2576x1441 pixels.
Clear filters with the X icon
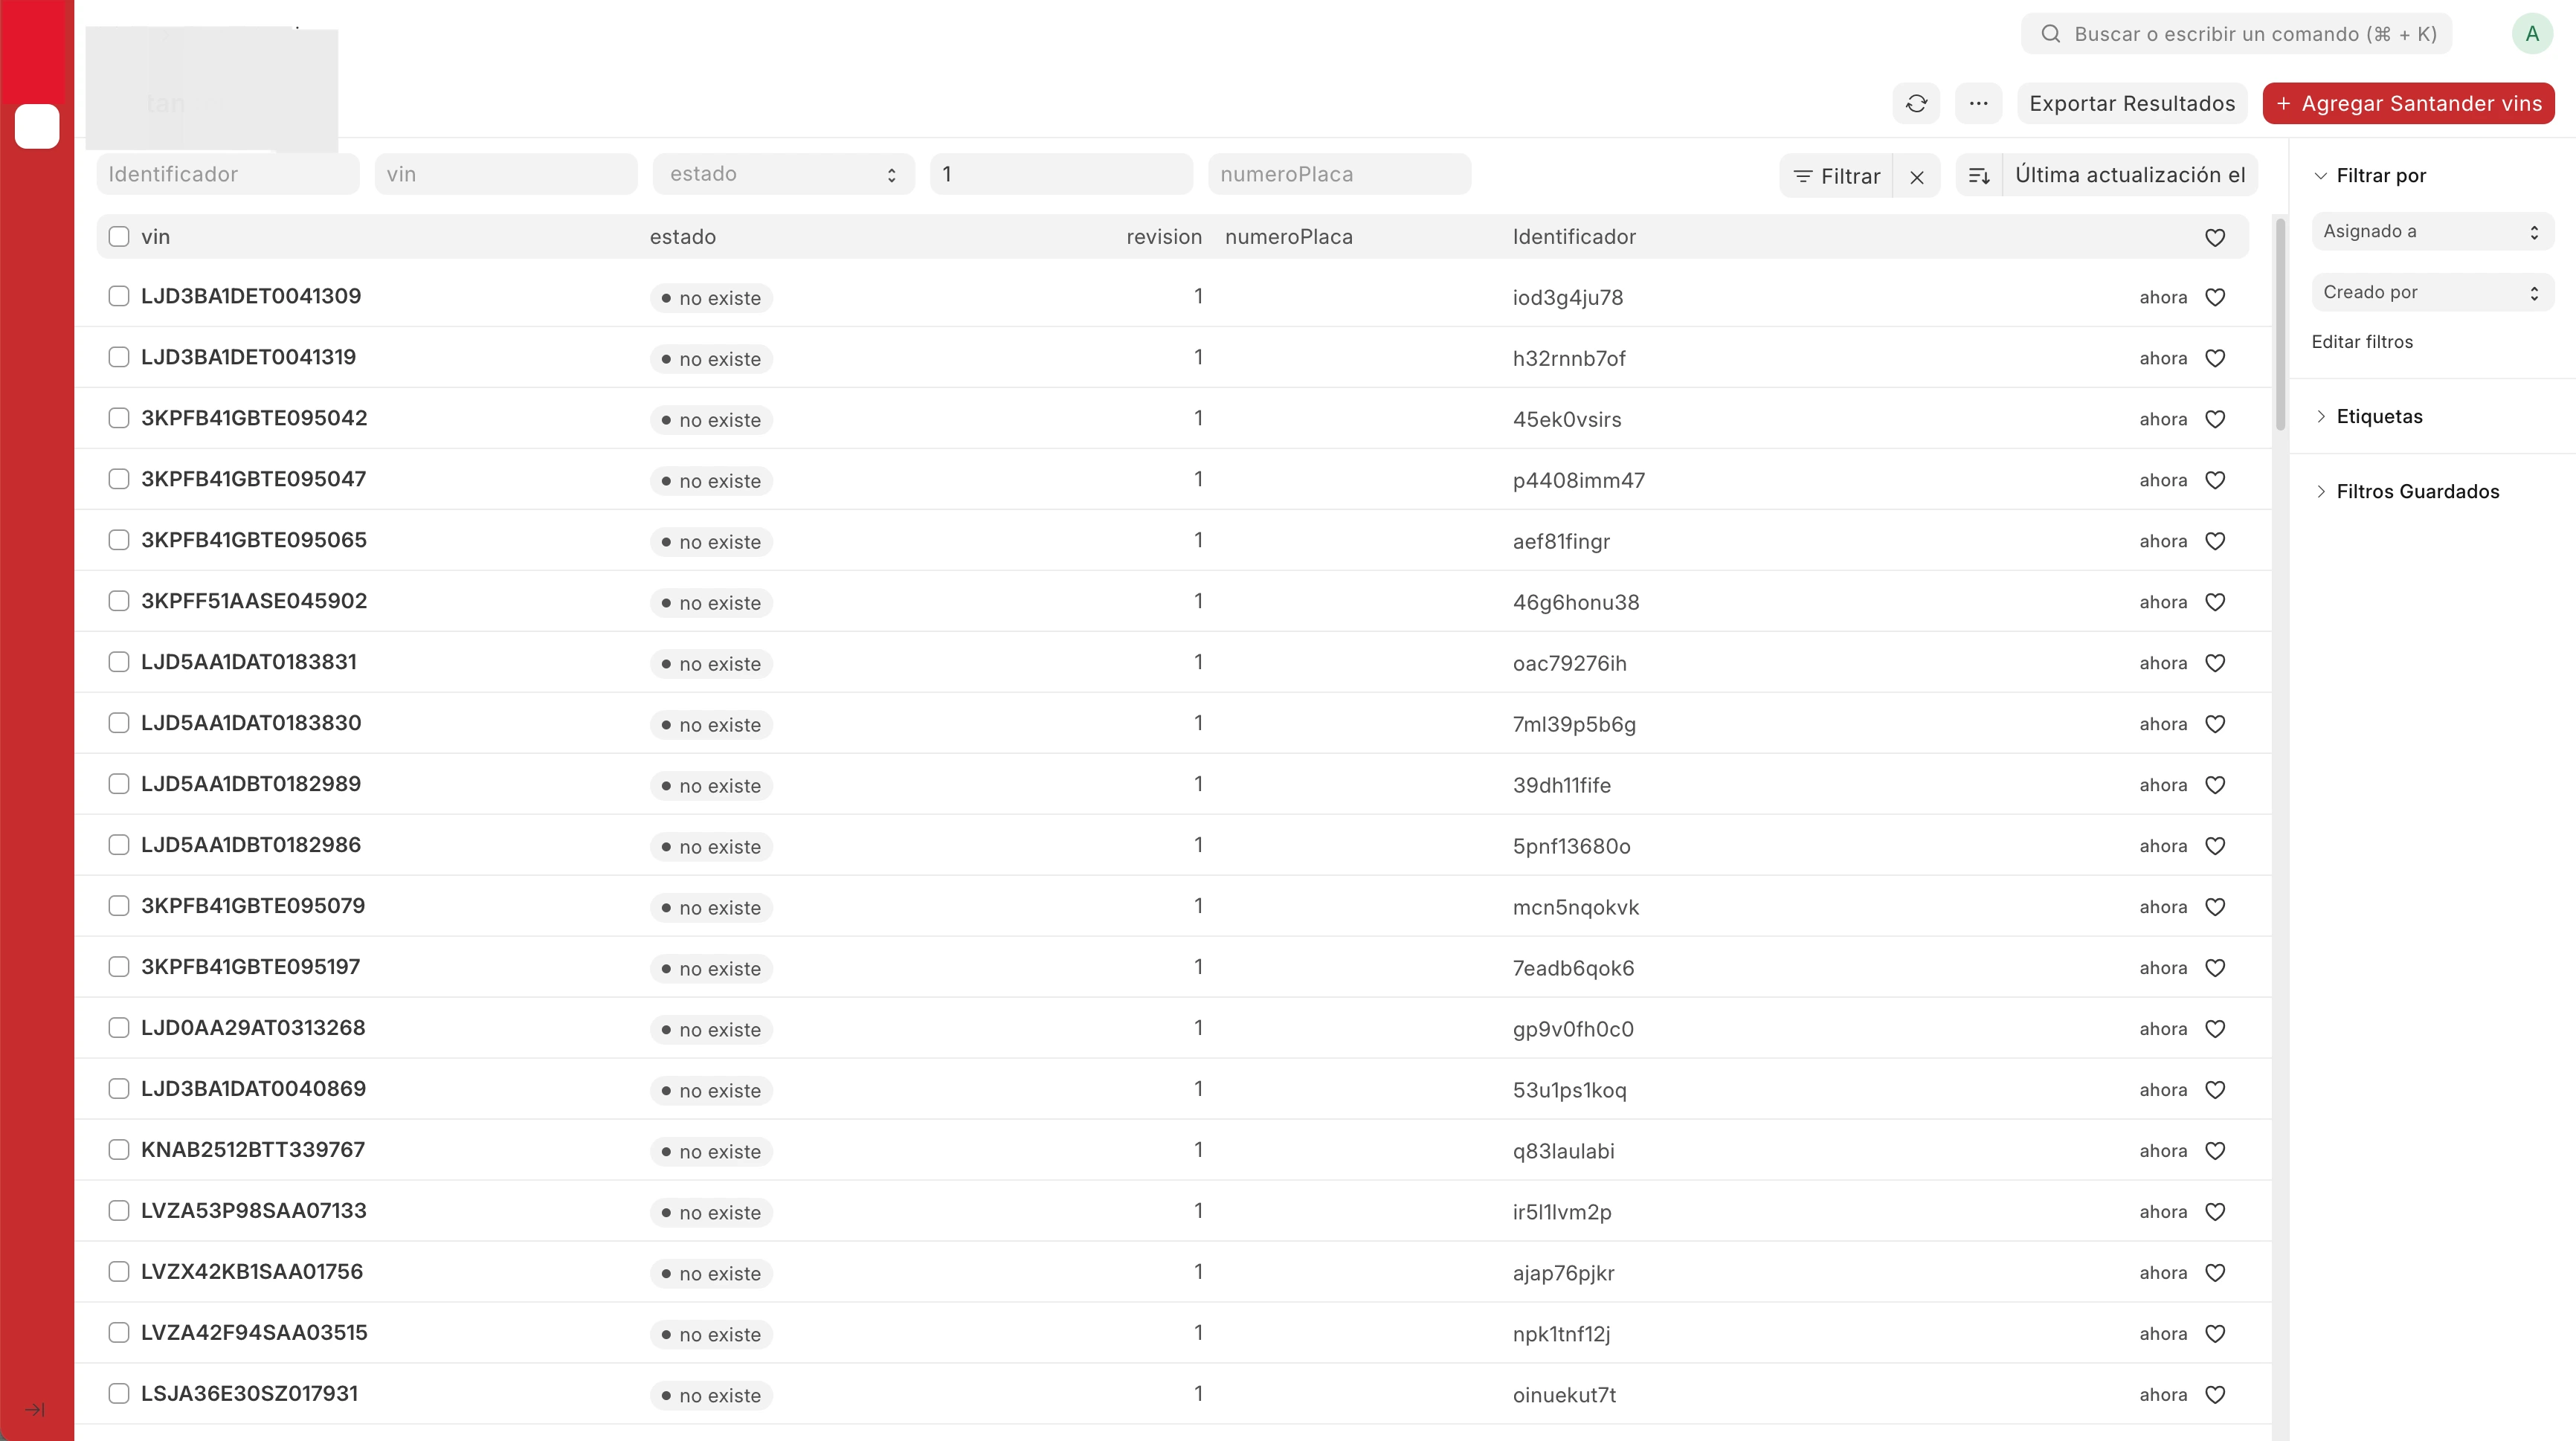point(1917,176)
